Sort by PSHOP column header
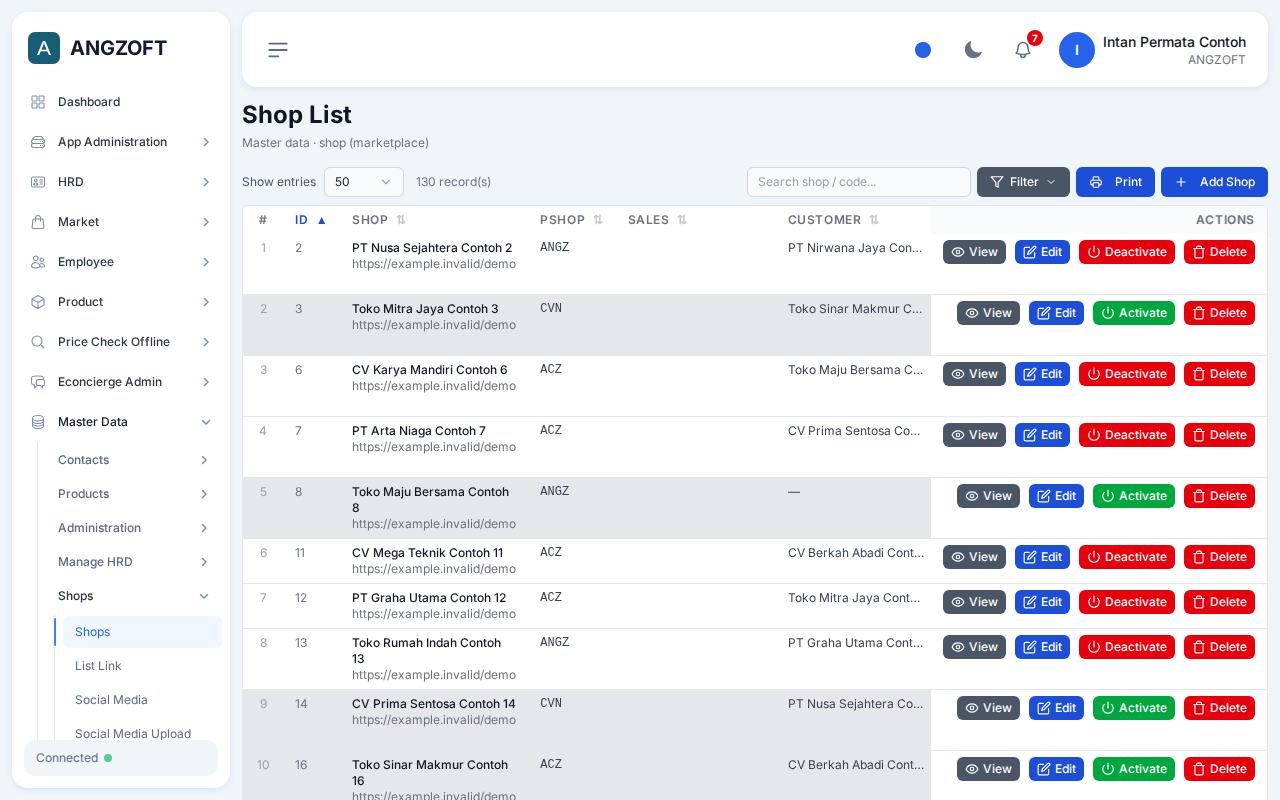This screenshot has width=1280, height=800. tap(572, 220)
